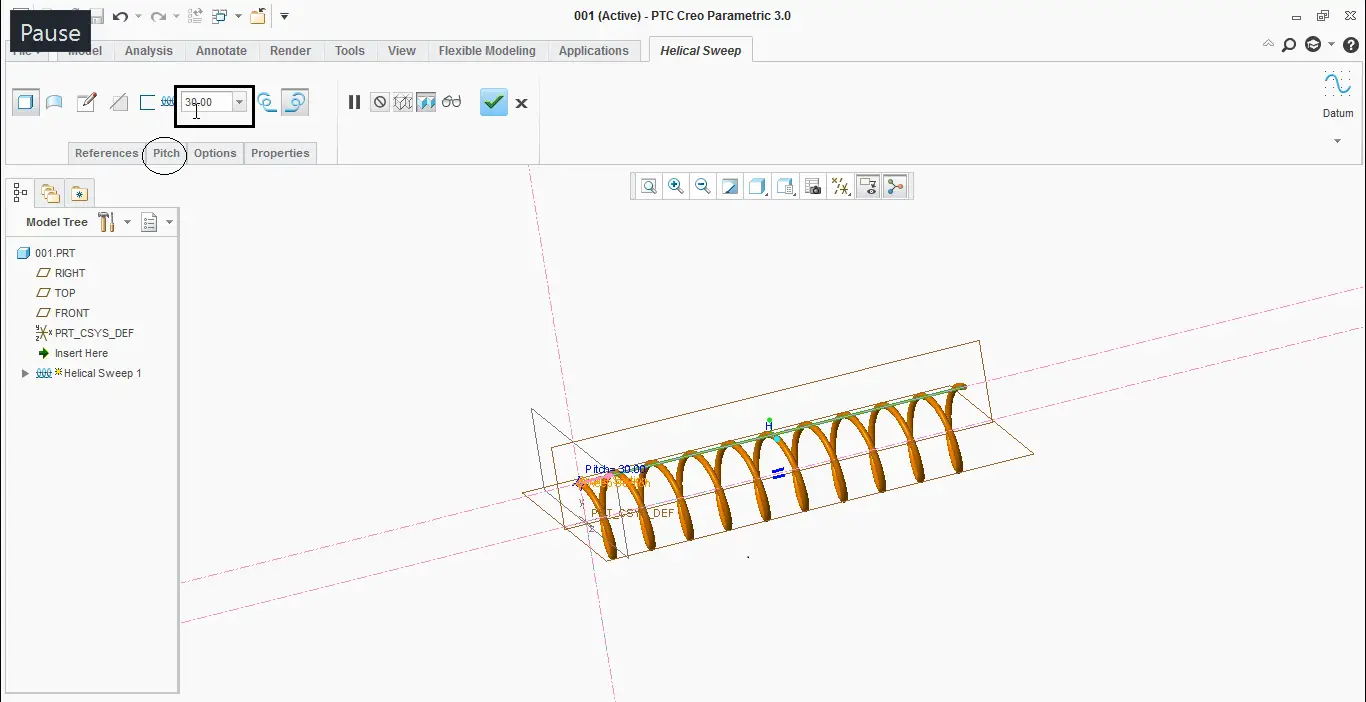Toggle shaded feature preview on
Image resolution: width=1366 pixels, height=702 pixels.
[426, 102]
